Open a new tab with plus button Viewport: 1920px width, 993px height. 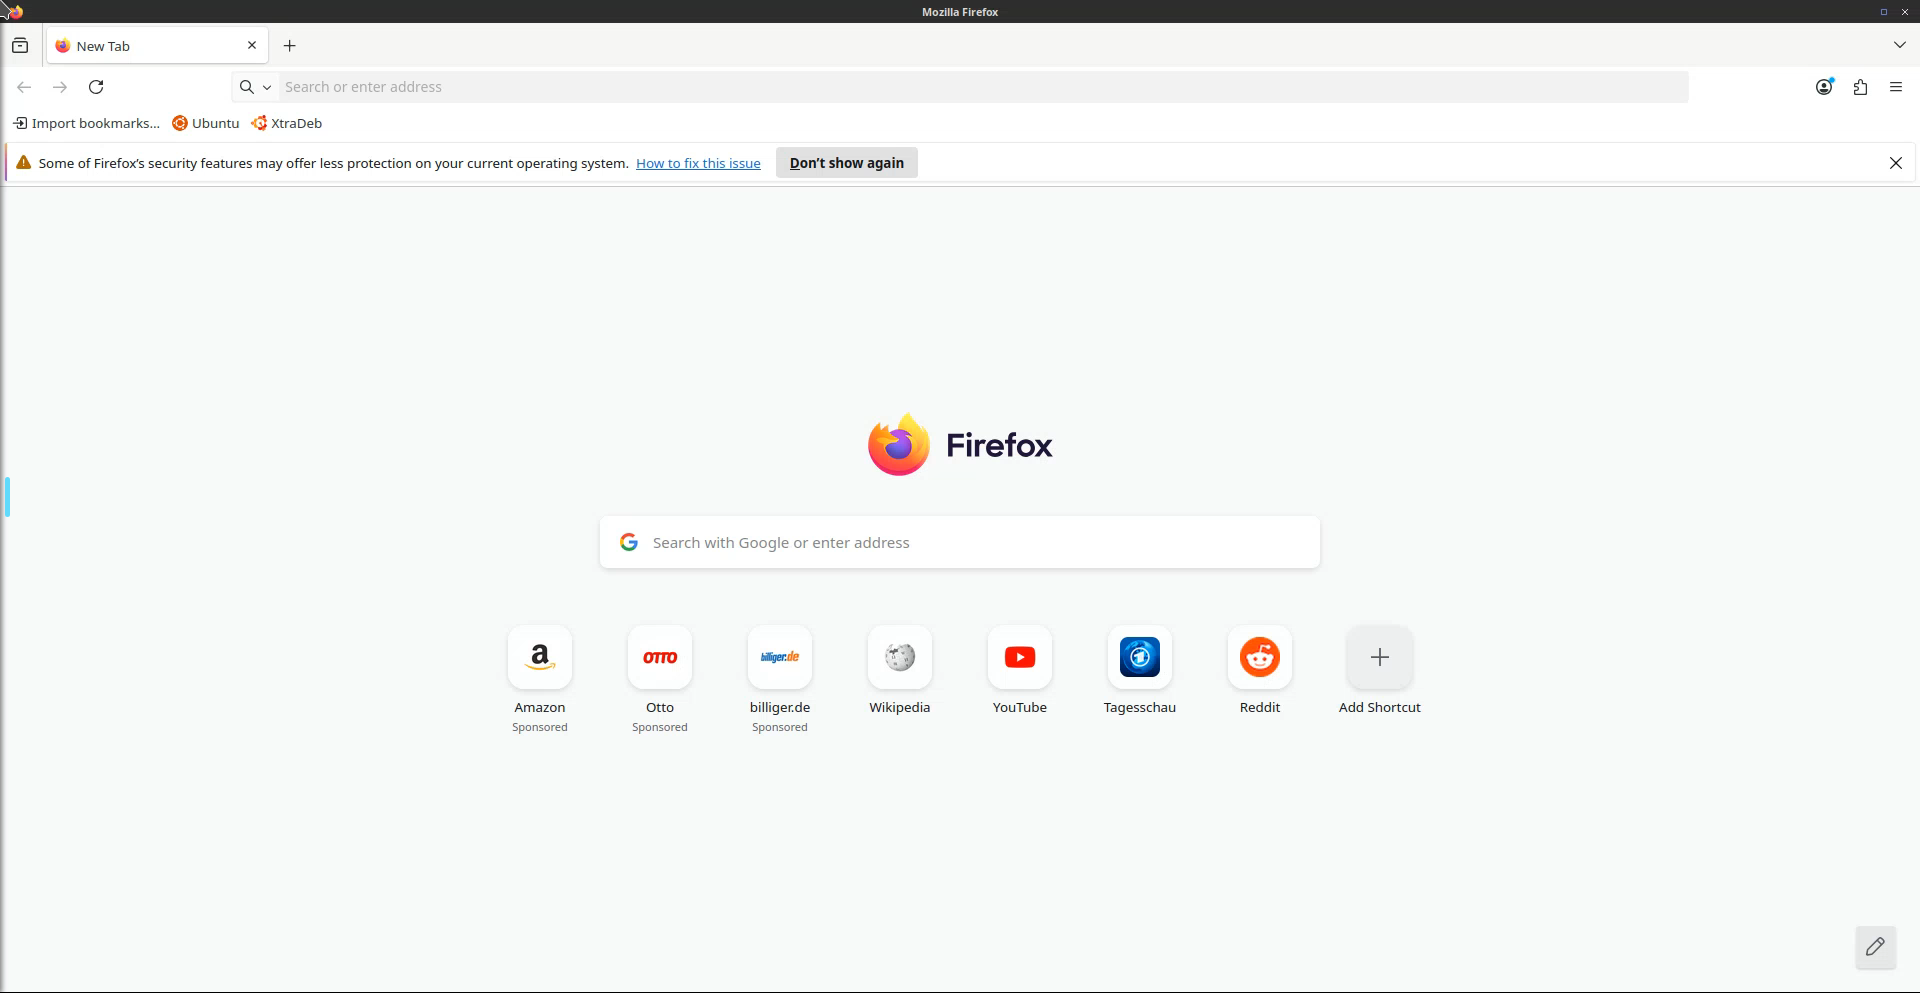coord(290,46)
